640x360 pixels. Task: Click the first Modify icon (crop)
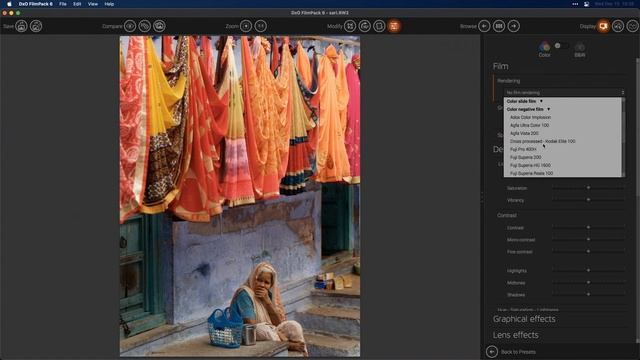pos(350,26)
